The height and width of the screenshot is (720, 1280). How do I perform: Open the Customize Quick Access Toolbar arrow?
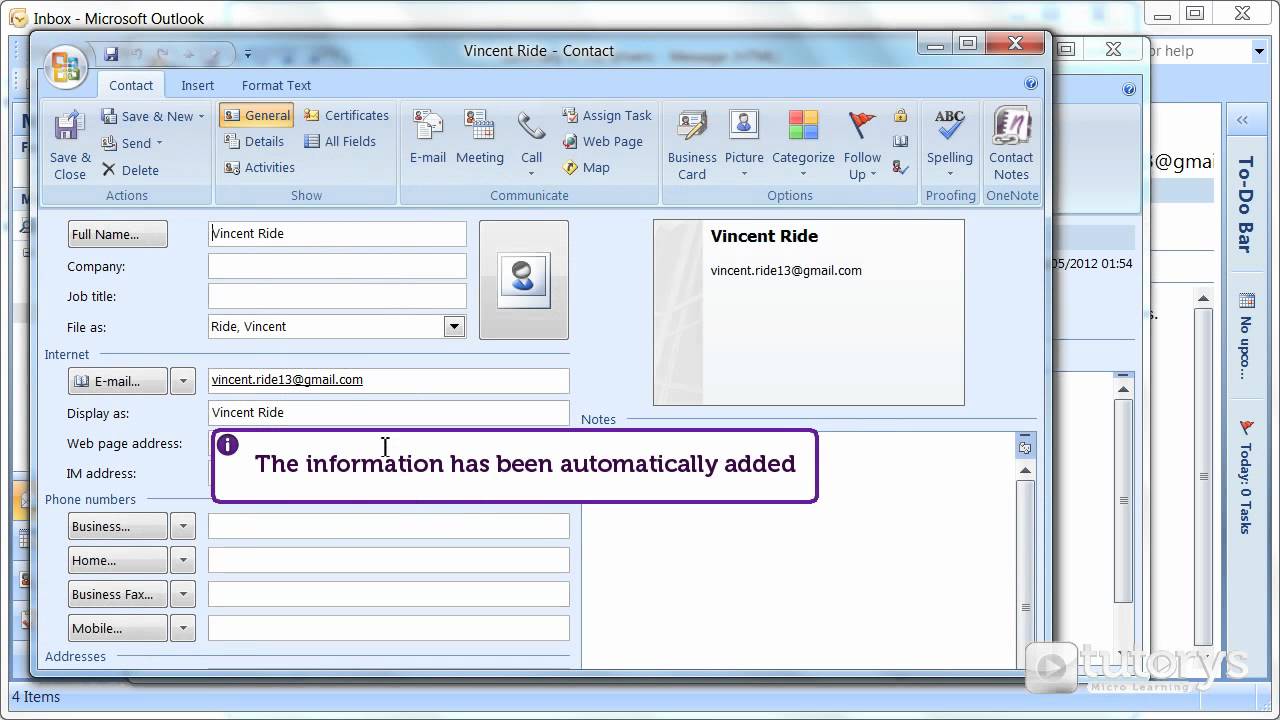pos(248,54)
